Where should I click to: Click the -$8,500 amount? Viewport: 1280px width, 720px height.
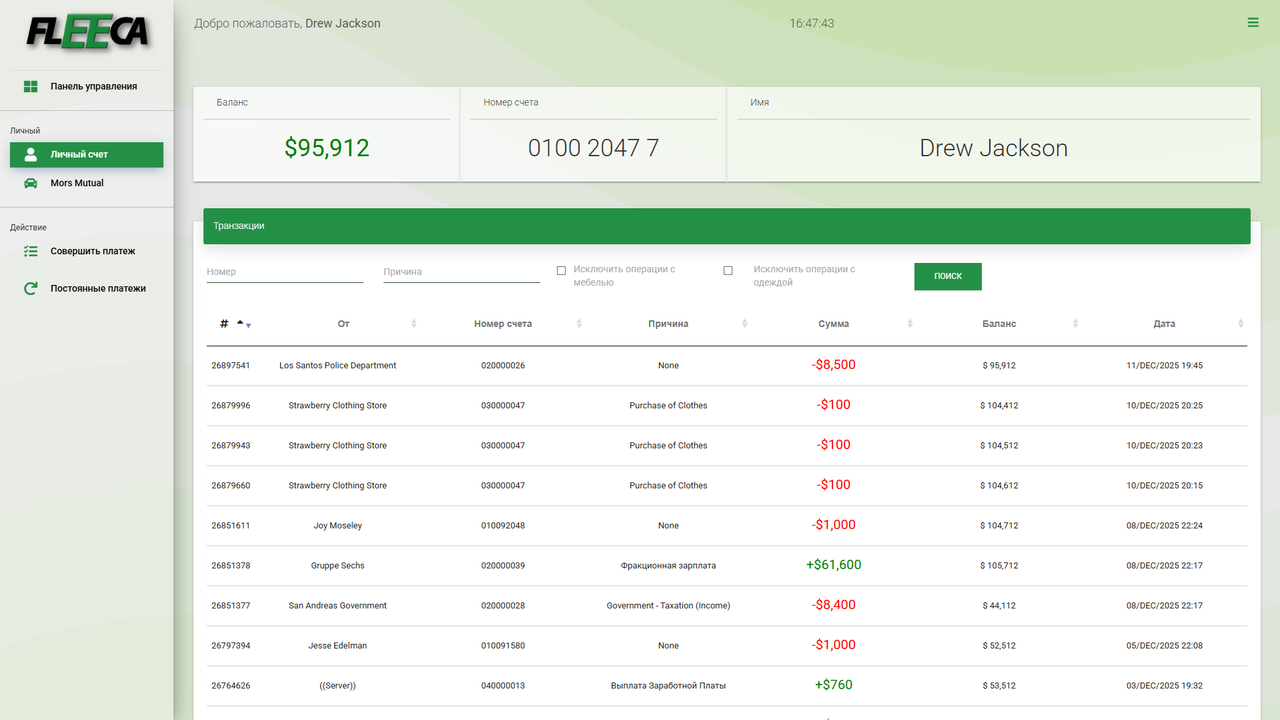[x=834, y=365]
